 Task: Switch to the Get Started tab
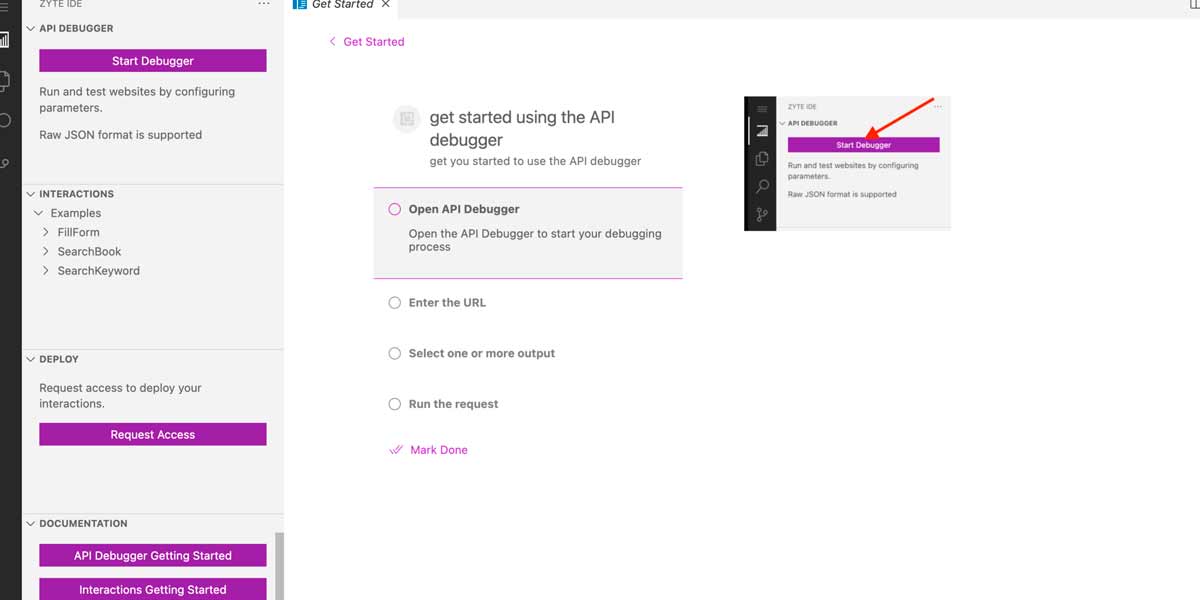pyautogui.click(x=341, y=5)
